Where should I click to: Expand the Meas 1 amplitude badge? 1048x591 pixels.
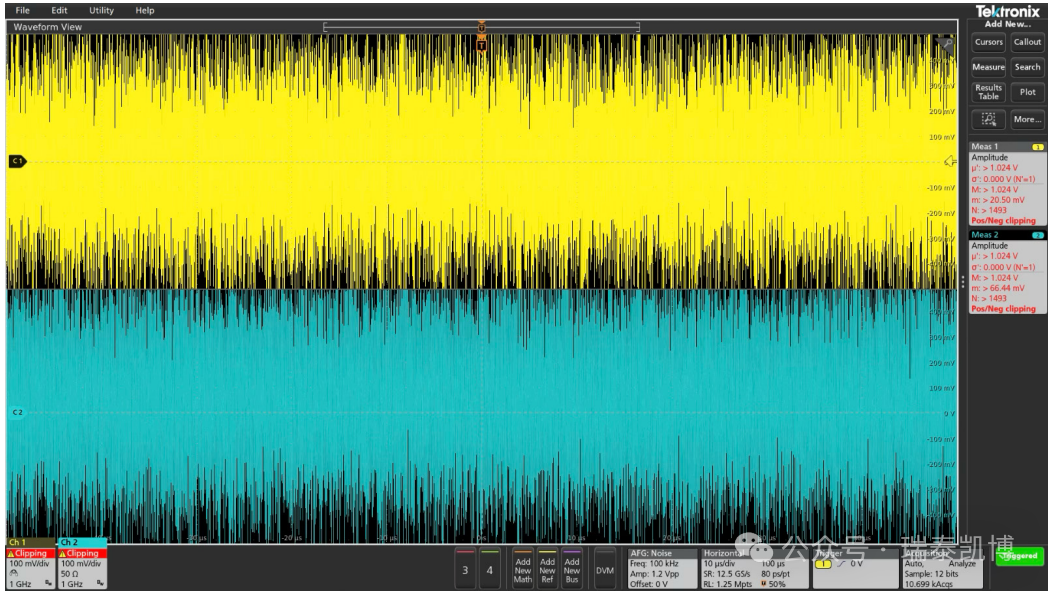pyautogui.click(x=1007, y=185)
